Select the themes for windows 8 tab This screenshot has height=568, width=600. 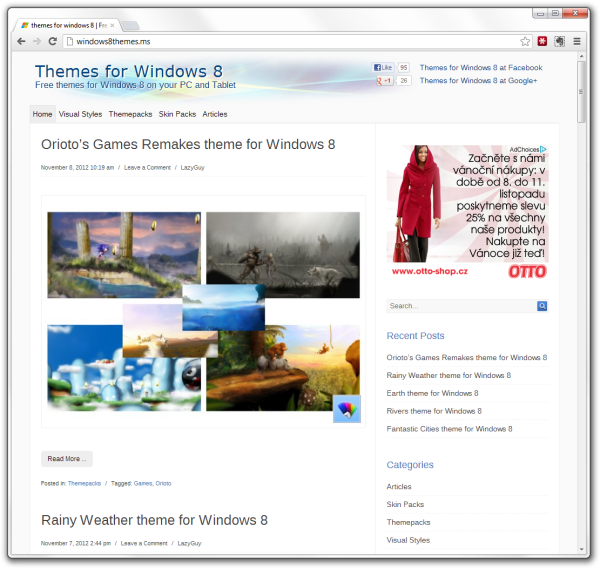(67, 25)
